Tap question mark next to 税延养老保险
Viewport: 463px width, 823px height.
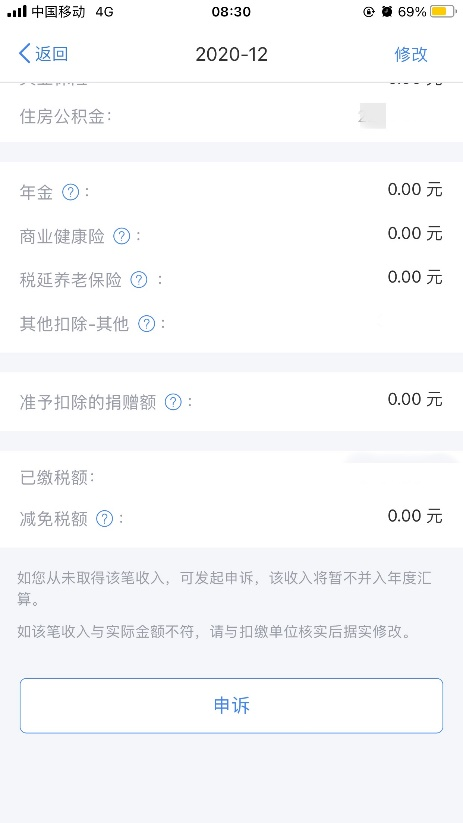coord(139,280)
